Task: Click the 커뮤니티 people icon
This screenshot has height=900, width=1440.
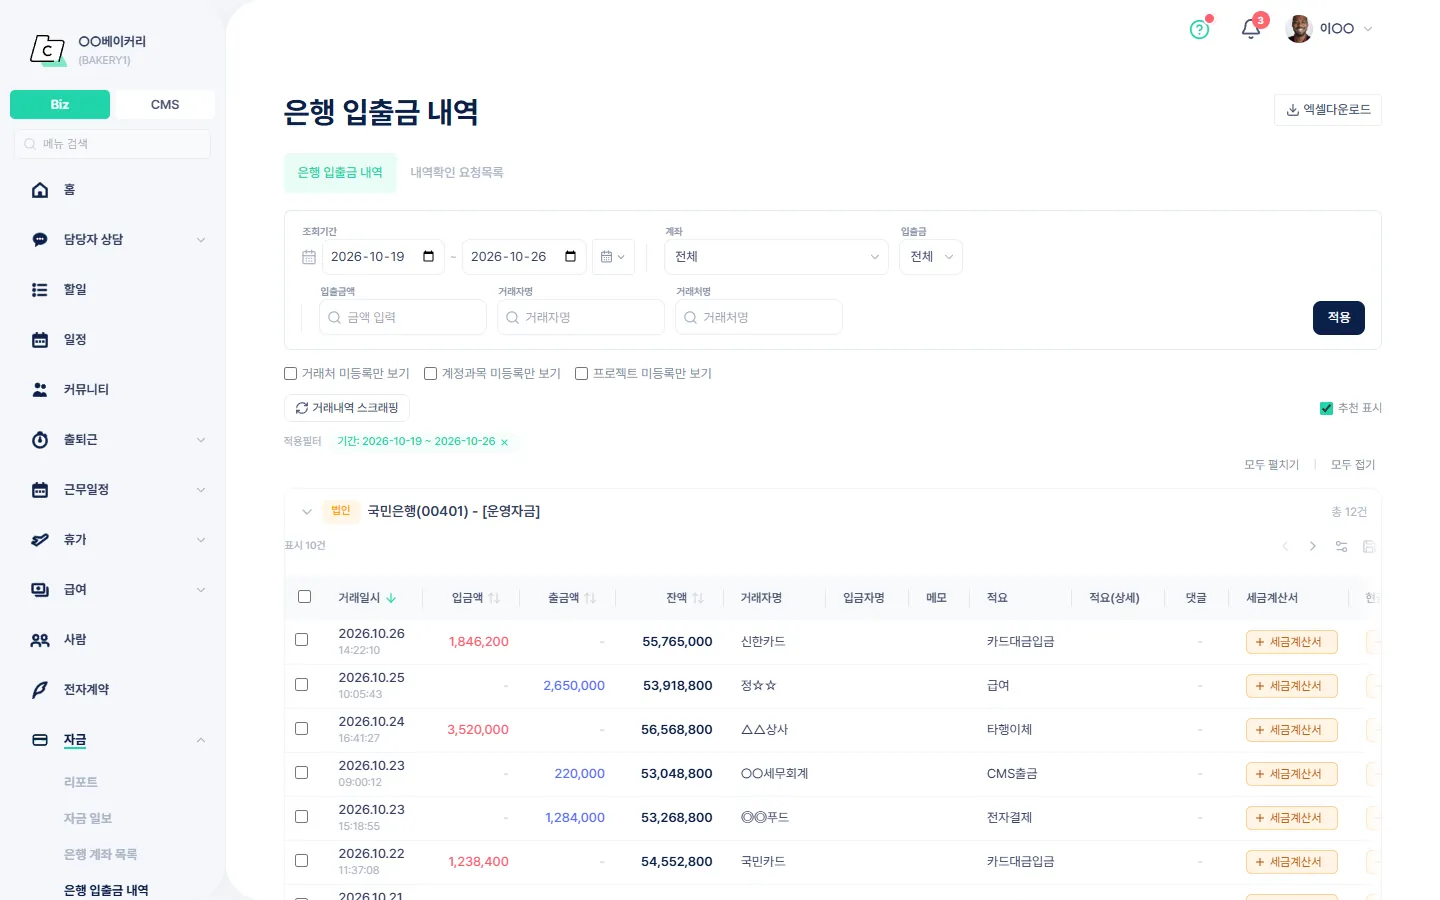Action: (40, 390)
